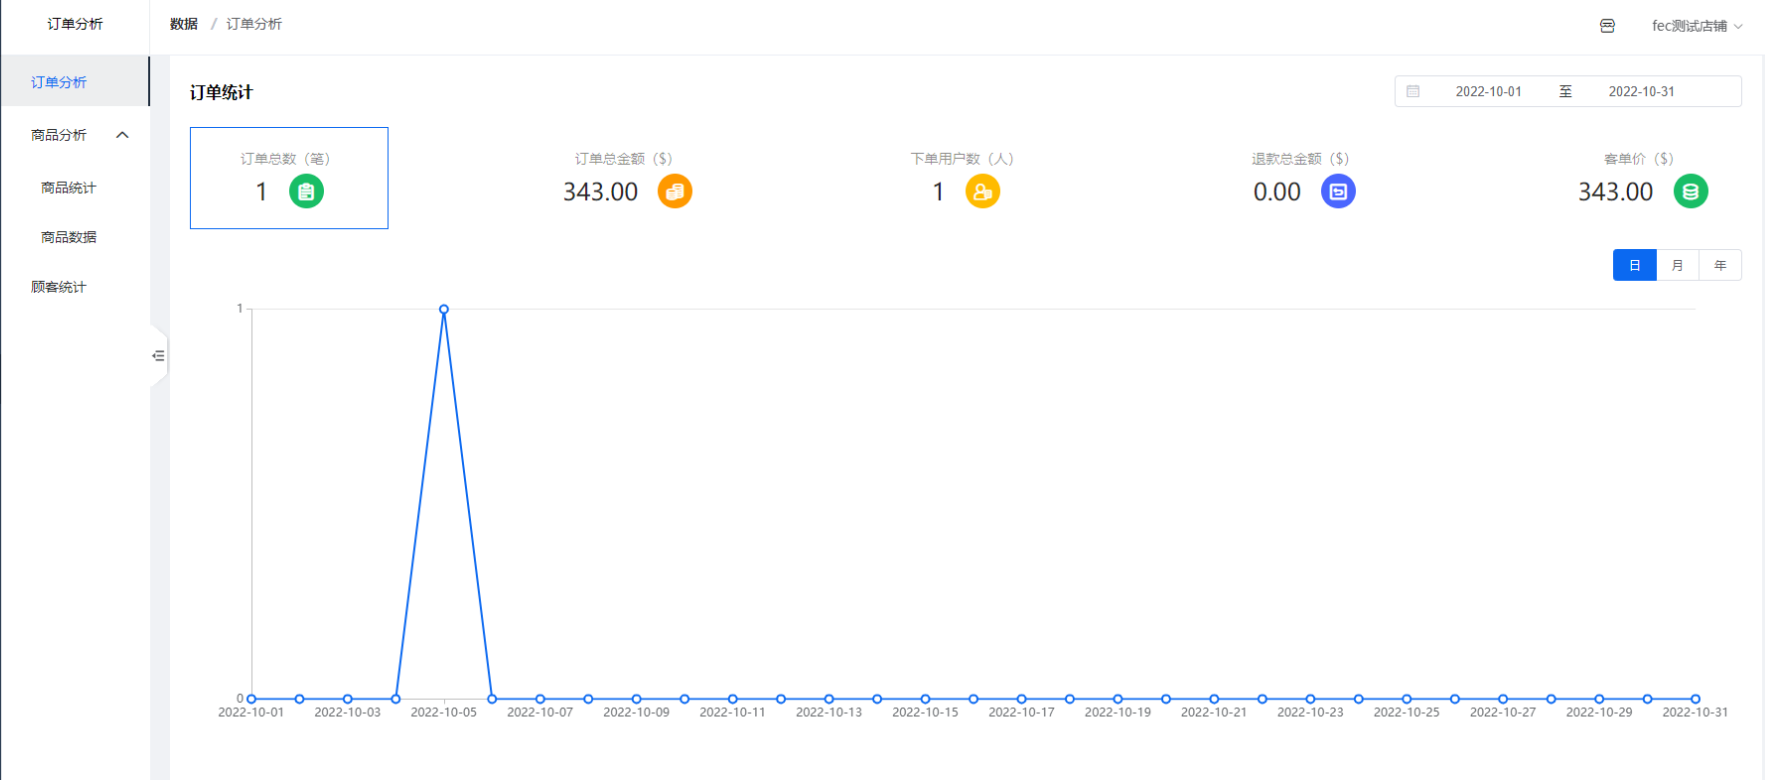This screenshot has width=1765, height=780.
Task: Switch chart to 月 view
Action: pos(1678,265)
